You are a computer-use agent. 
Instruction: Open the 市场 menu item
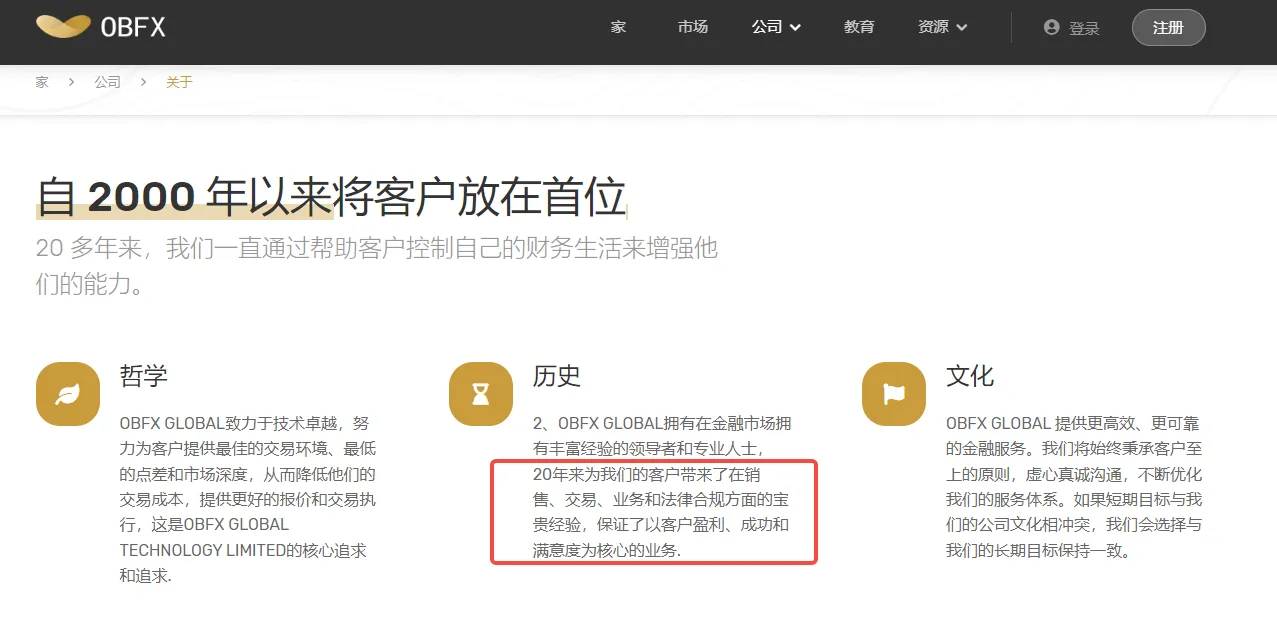coord(692,27)
